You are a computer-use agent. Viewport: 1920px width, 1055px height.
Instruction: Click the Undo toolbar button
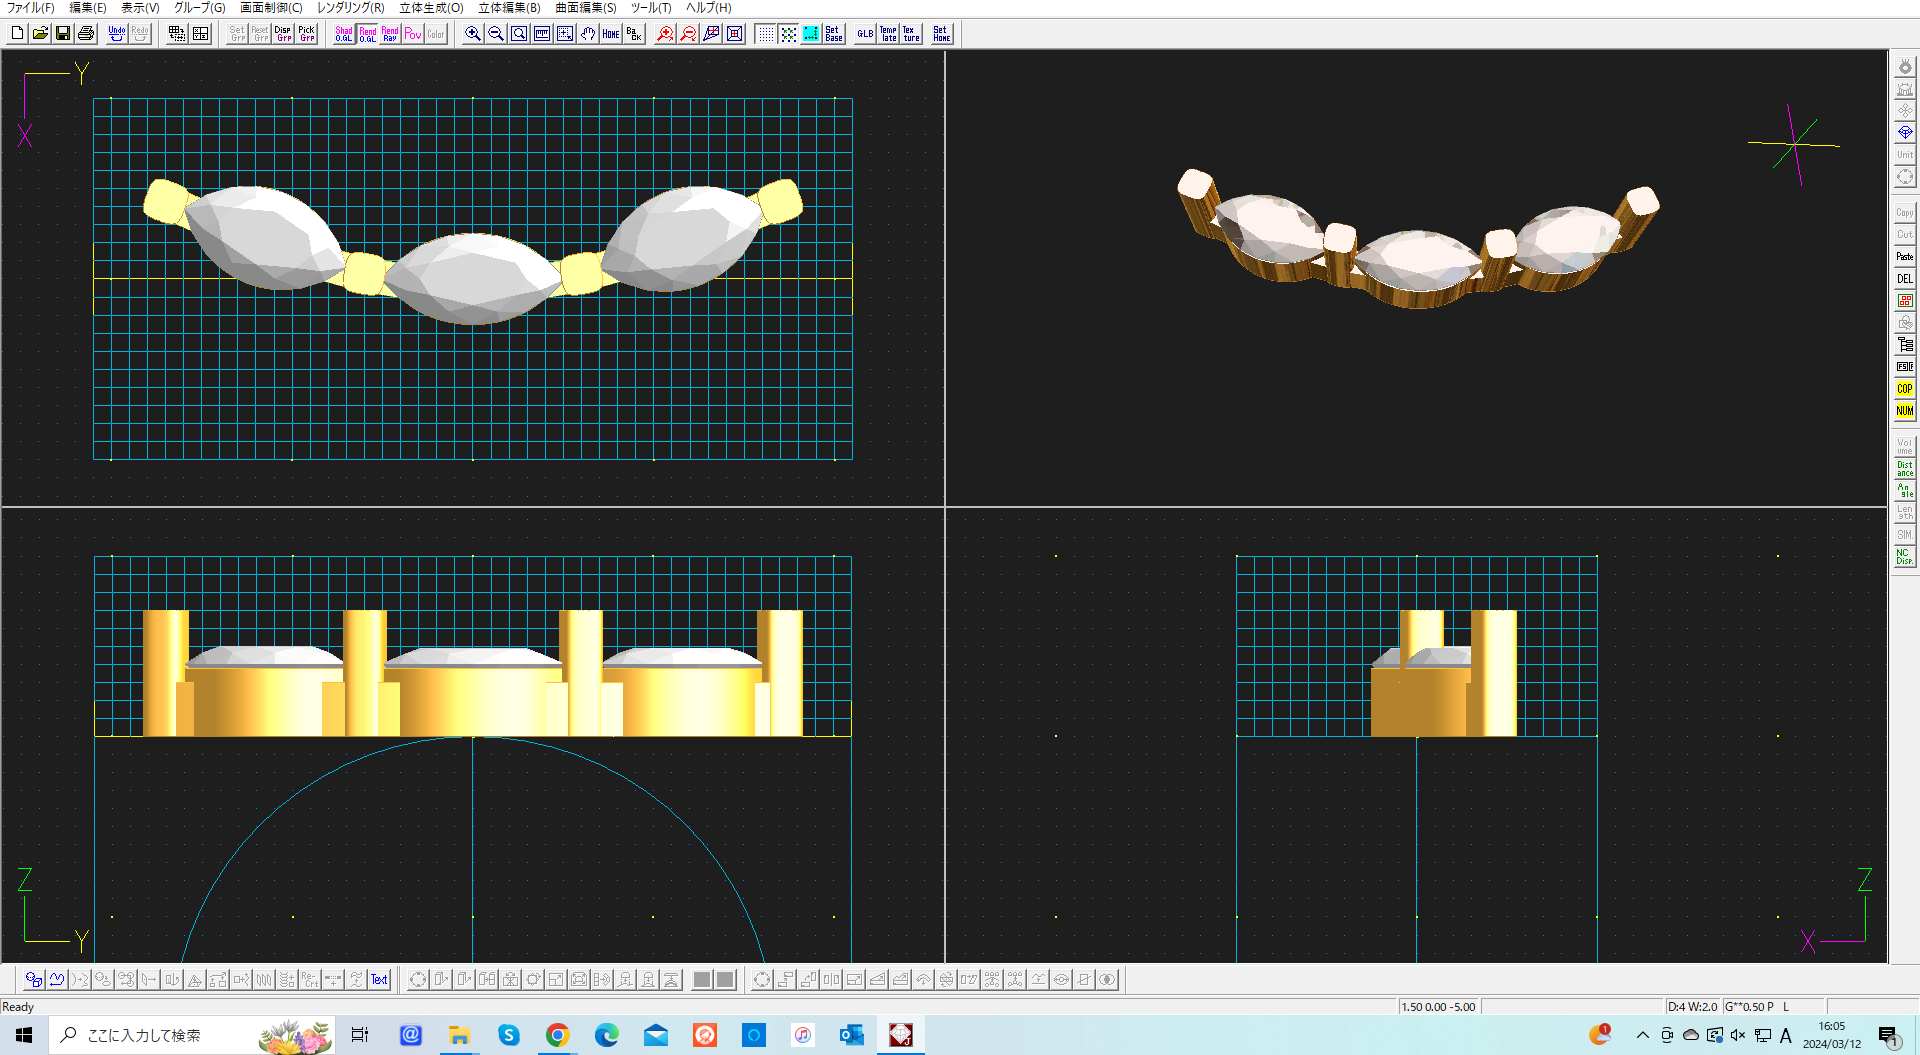coord(117,33)
